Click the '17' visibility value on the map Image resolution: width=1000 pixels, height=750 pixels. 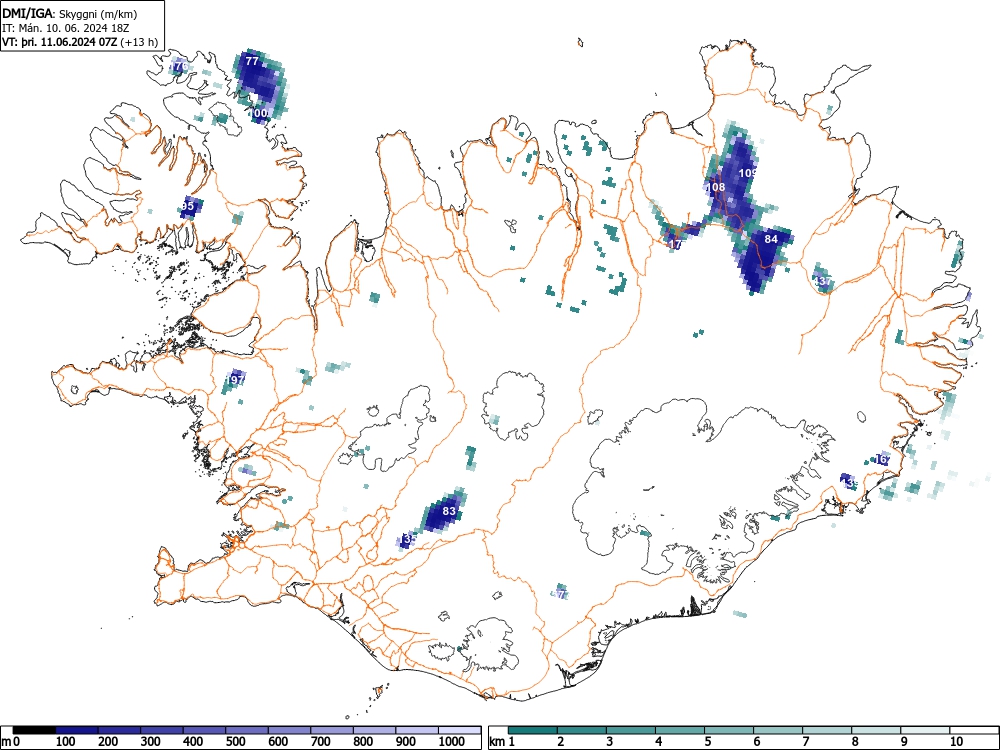click(x=675, y=244)
